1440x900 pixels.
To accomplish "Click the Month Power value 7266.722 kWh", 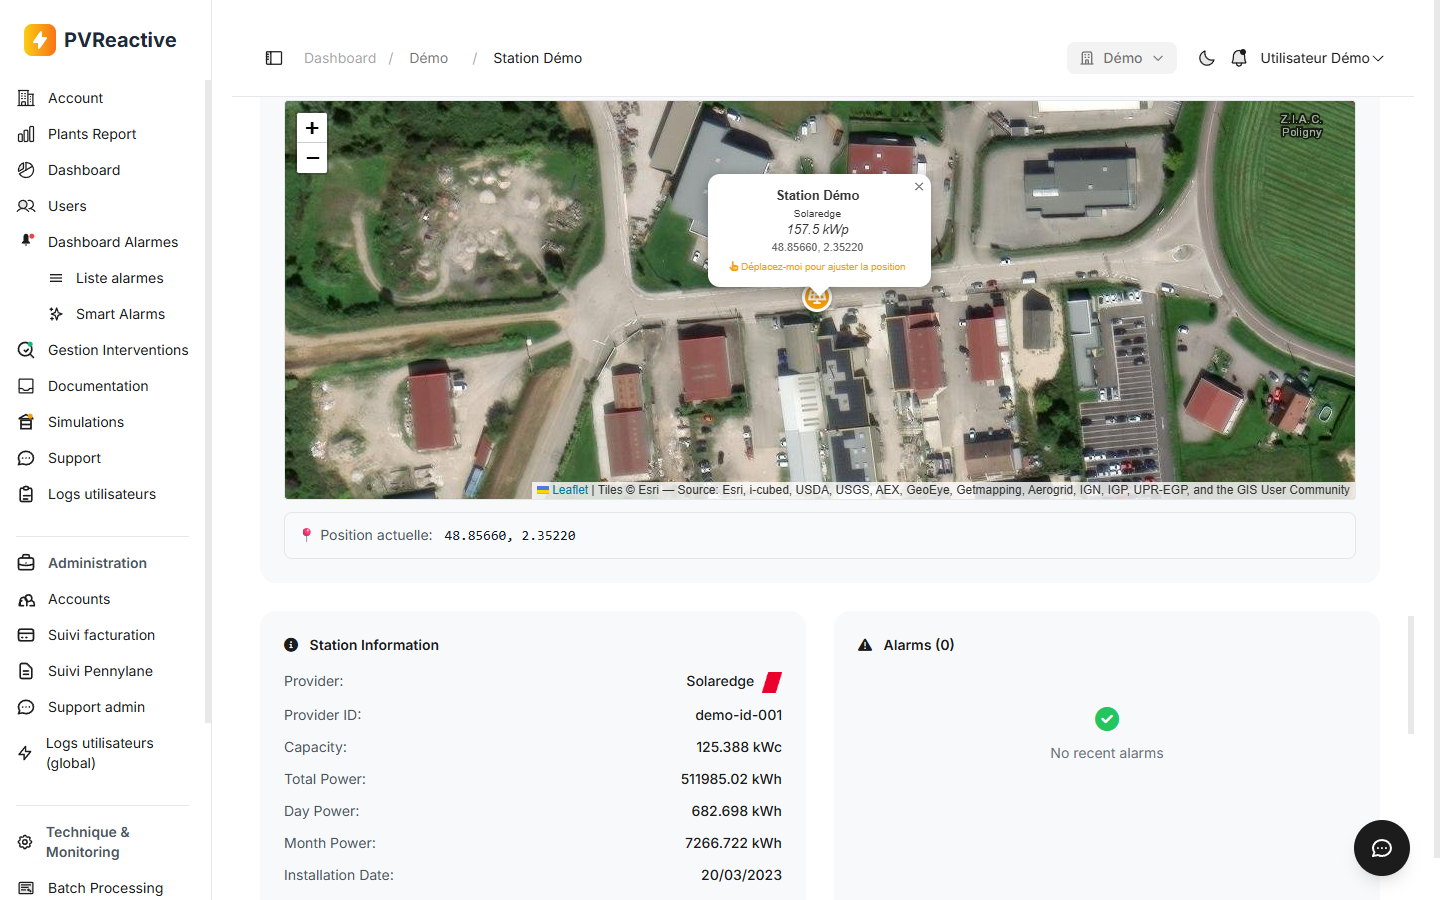I will click(x=733, y=843).
